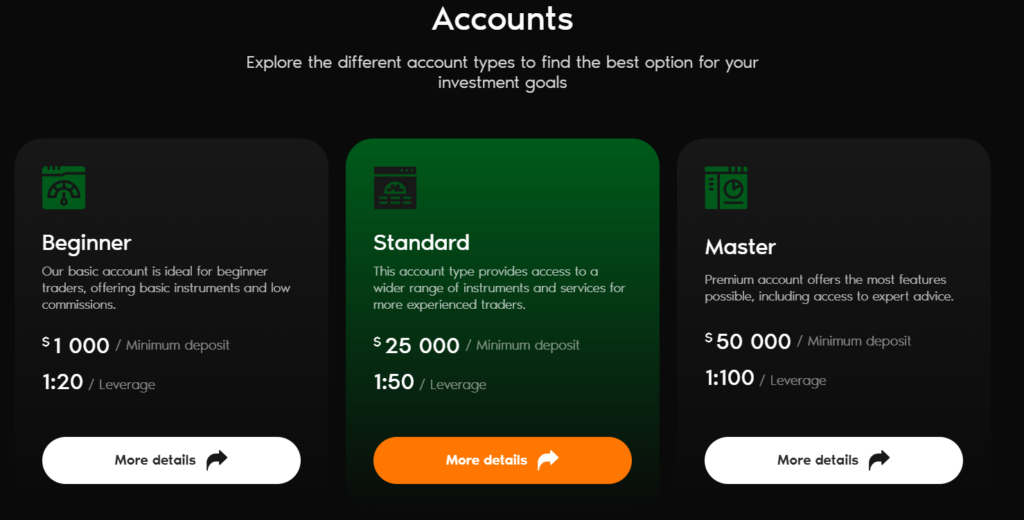The image size is (1024, 520).
Task: Click the arrow icon on Master's button
Action: pos(879,460)
